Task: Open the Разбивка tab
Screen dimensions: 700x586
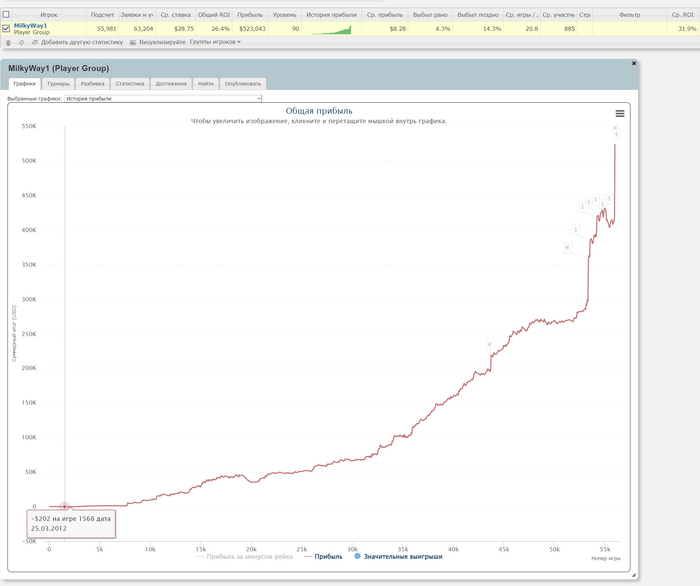Action: (92, 84)
